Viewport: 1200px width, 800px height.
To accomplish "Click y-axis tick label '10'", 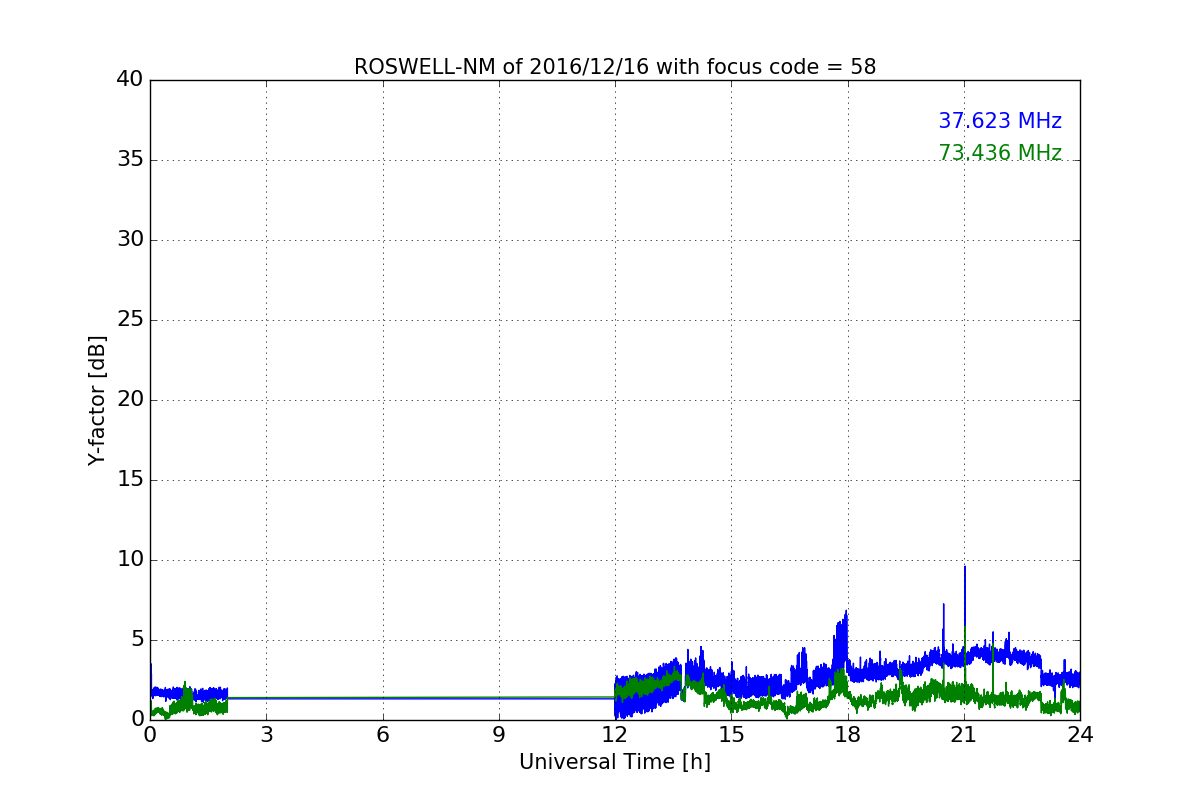I will point(130,560).
